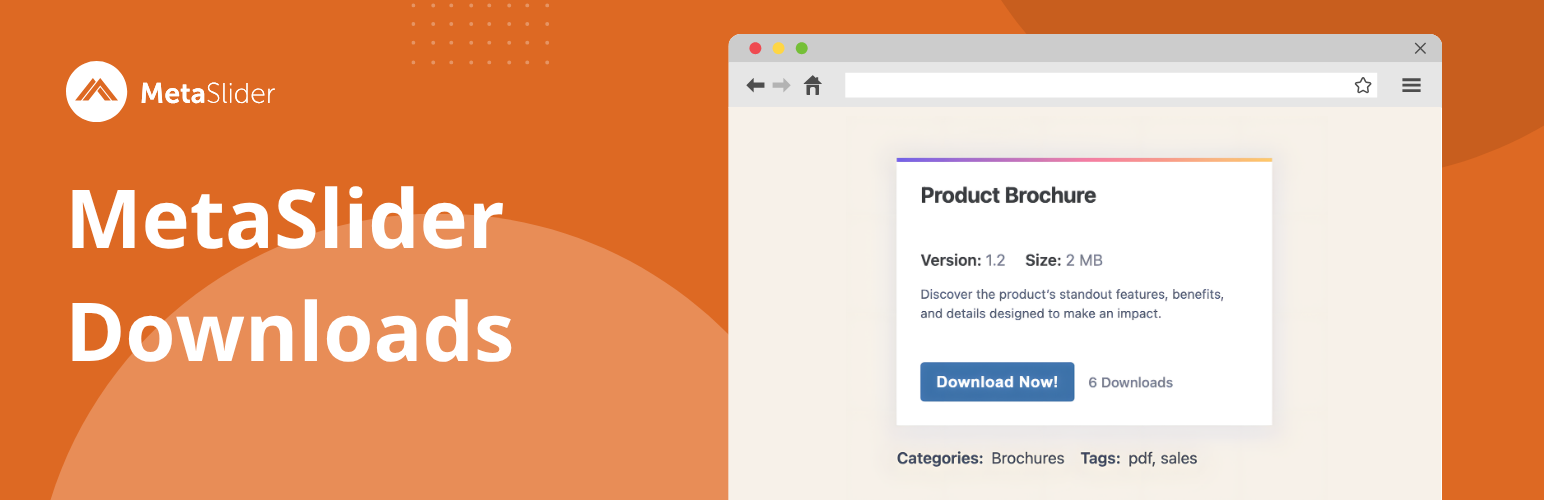This screenshot has height=500, width=1544.
Task: Open the Brochures category link
Action: [1028, 459]
